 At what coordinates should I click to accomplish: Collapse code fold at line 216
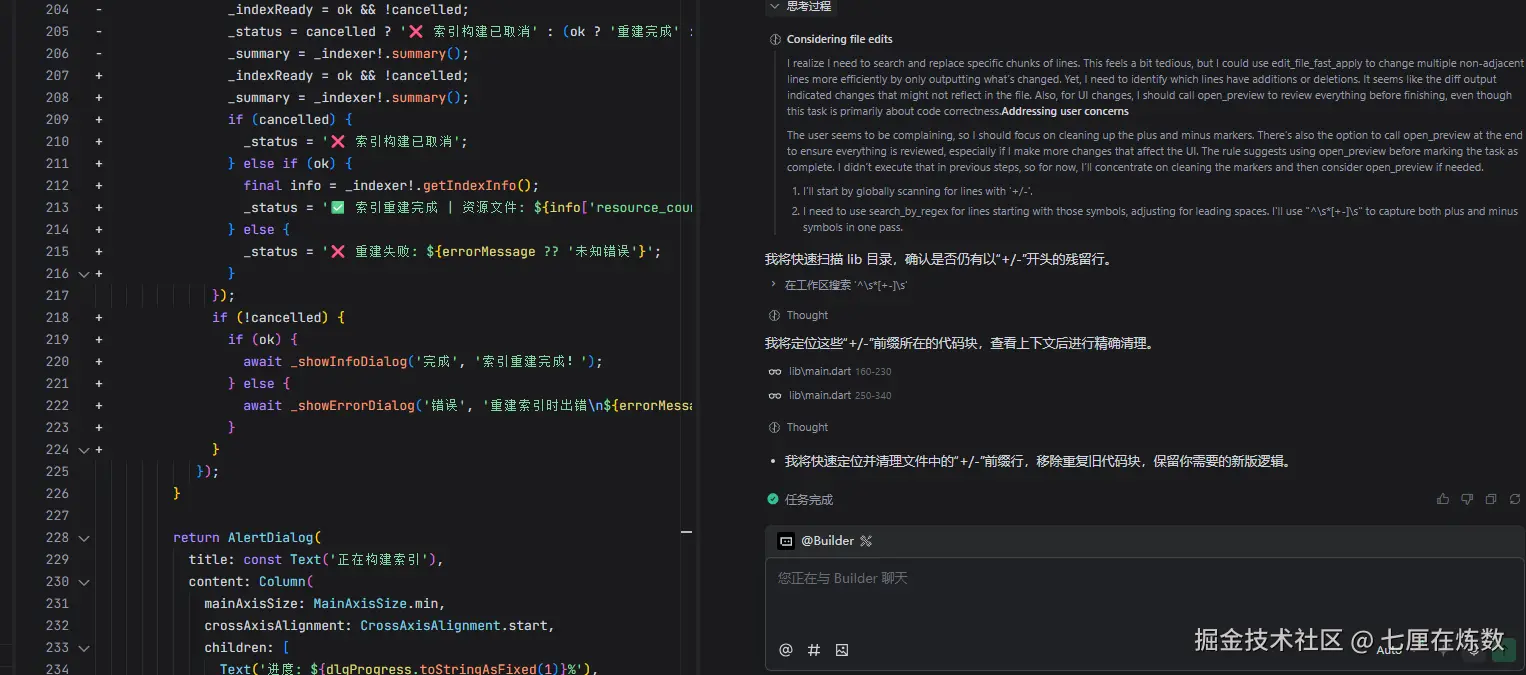(83, 273)
